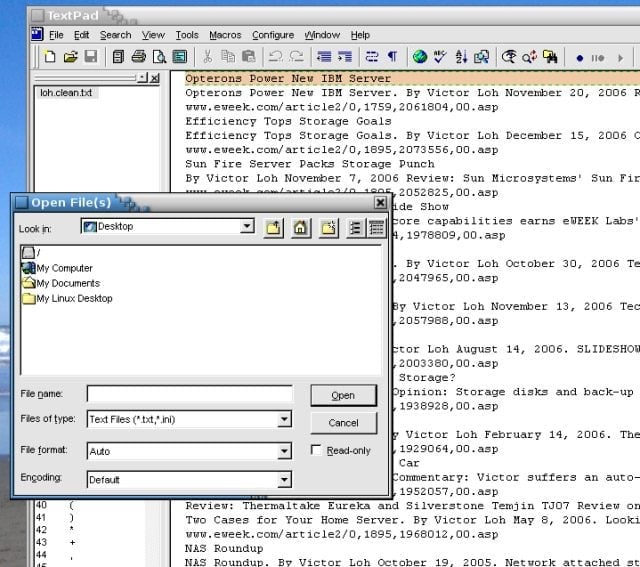Click the web browser globe icon
Viewport: 640px width, 567px height.
tap(420, 56)
